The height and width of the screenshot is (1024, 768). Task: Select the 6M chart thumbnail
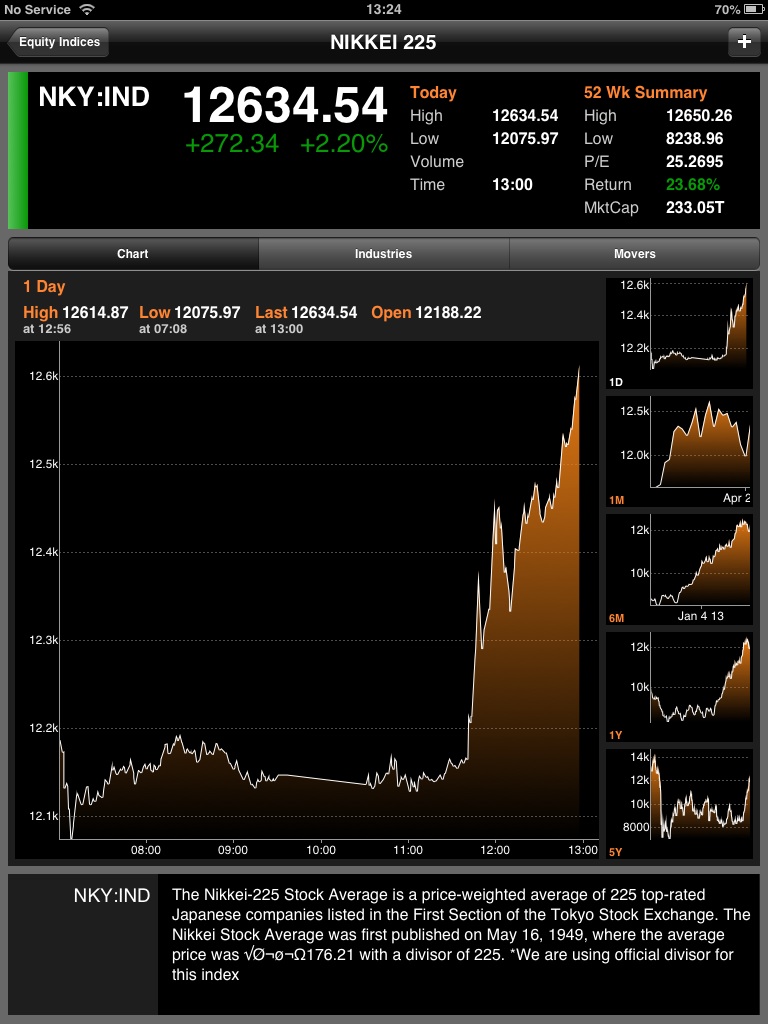679,569
